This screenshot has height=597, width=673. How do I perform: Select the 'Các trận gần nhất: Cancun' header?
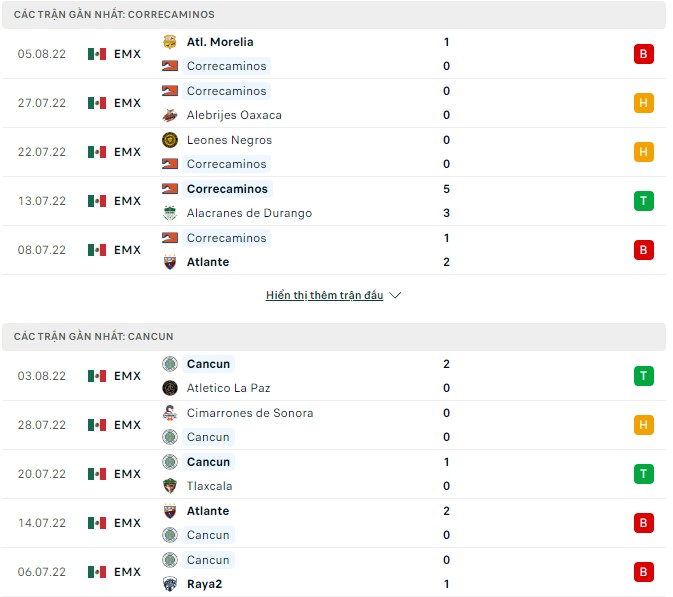pyautogui.click(x=94, y=337)
